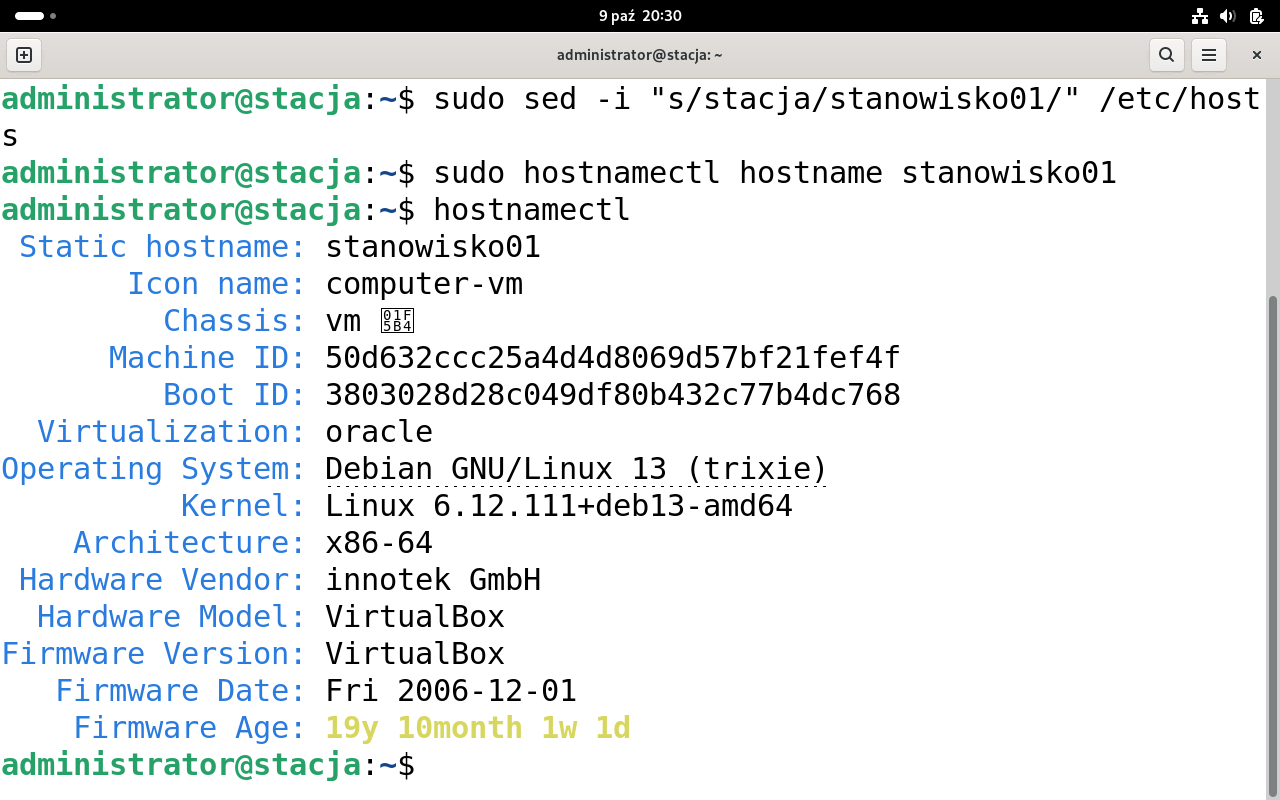Image resolution: width=1280 pixels, height=800 pixels.
Task: Click the virtualization value 'oracle'
Action: [379, 432]
